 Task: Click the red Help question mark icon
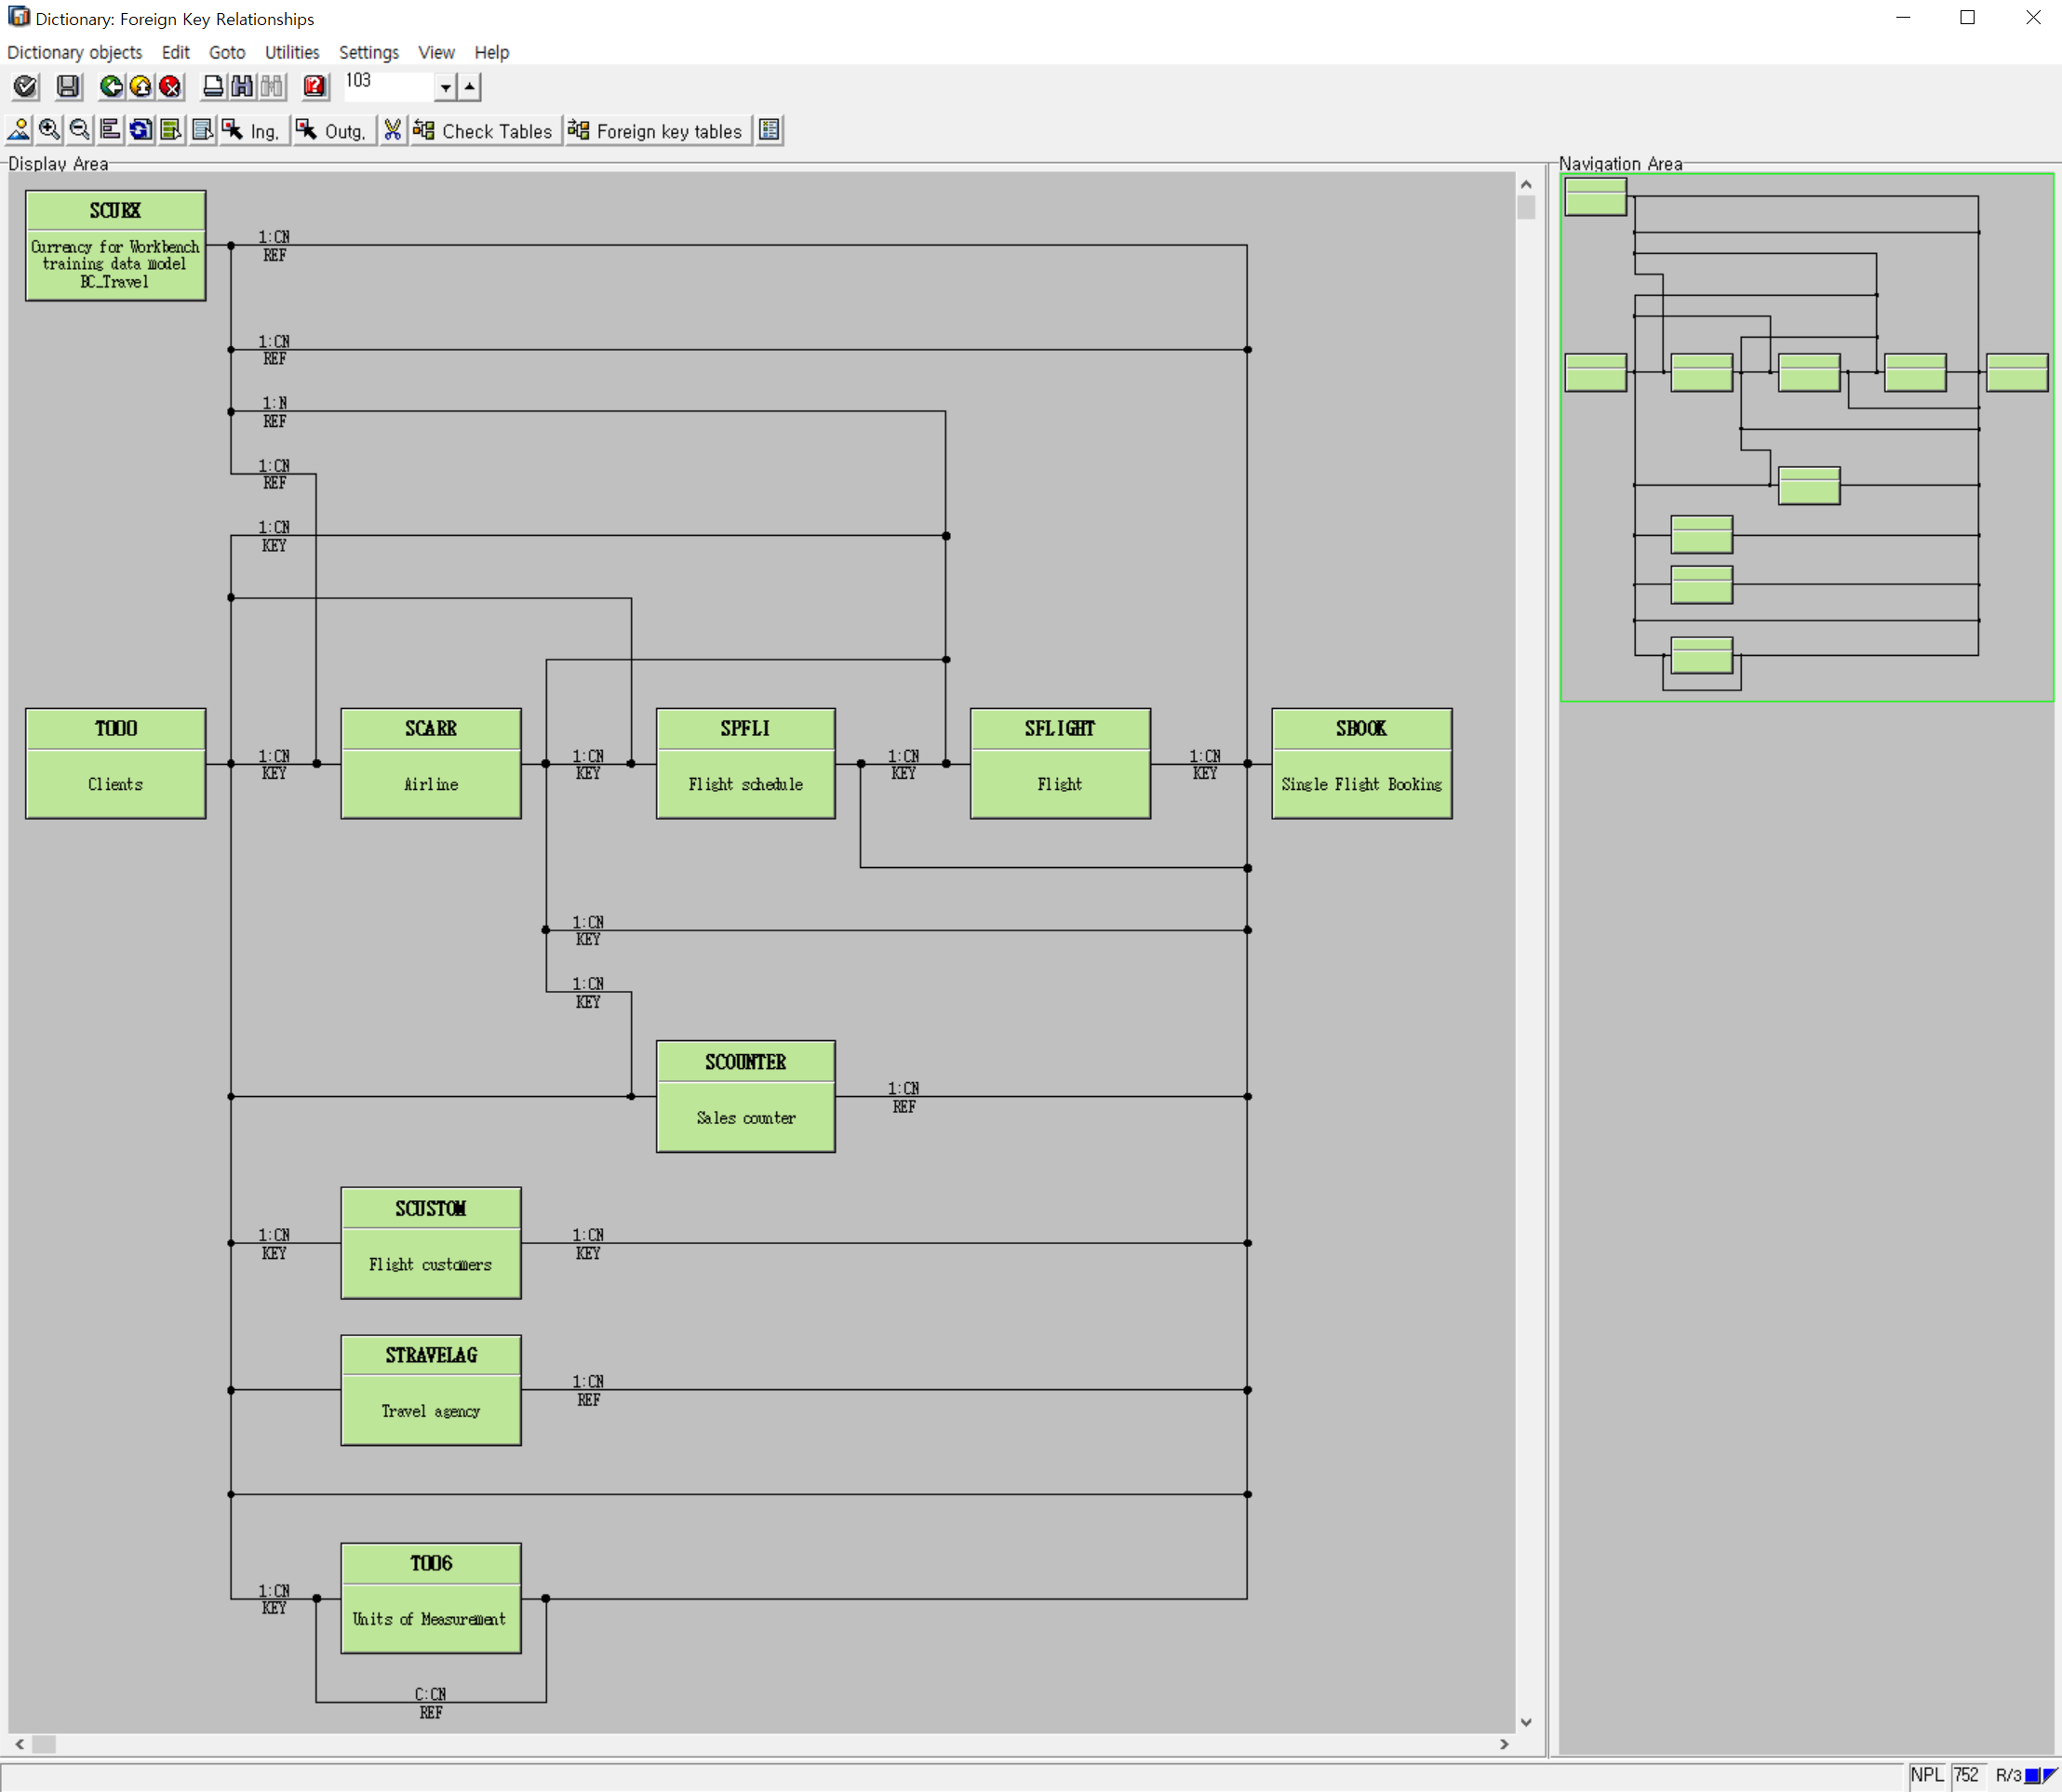[x=315, y=87]
